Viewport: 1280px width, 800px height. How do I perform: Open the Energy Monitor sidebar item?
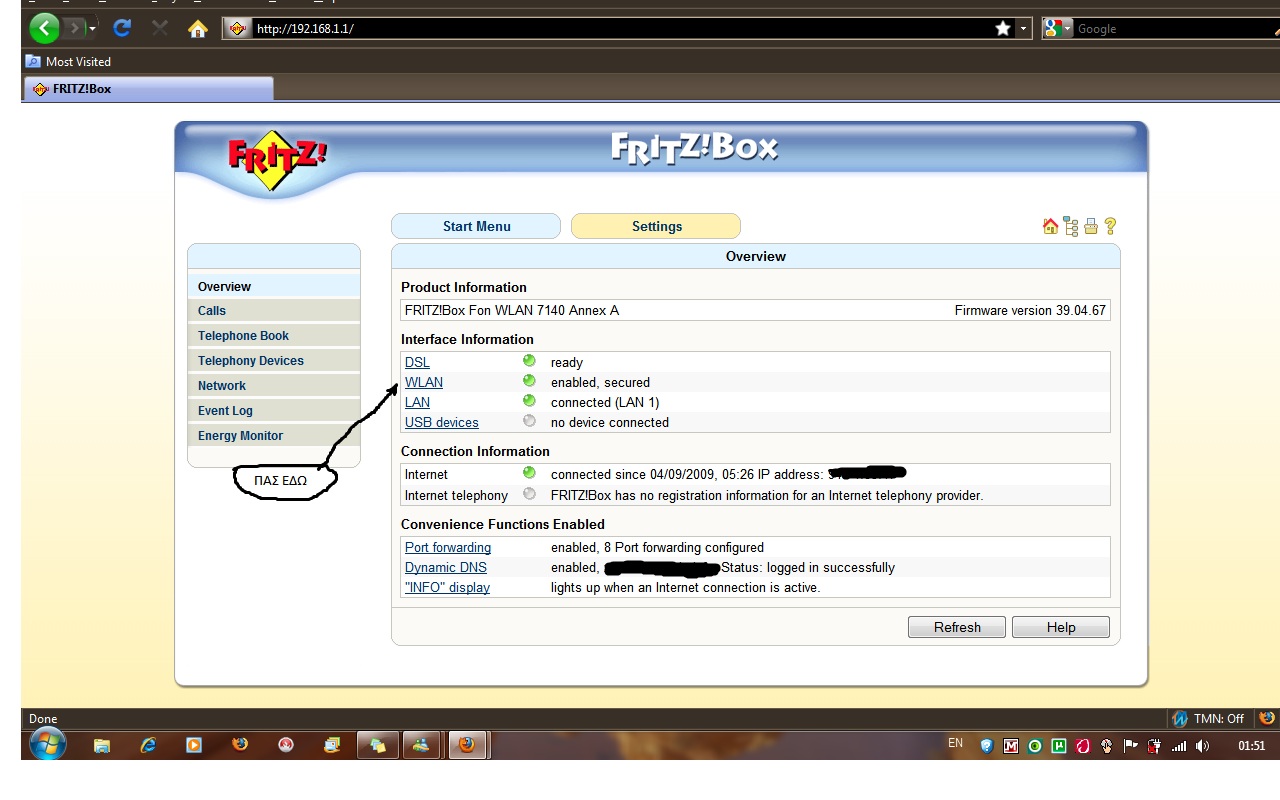[273, 436]
